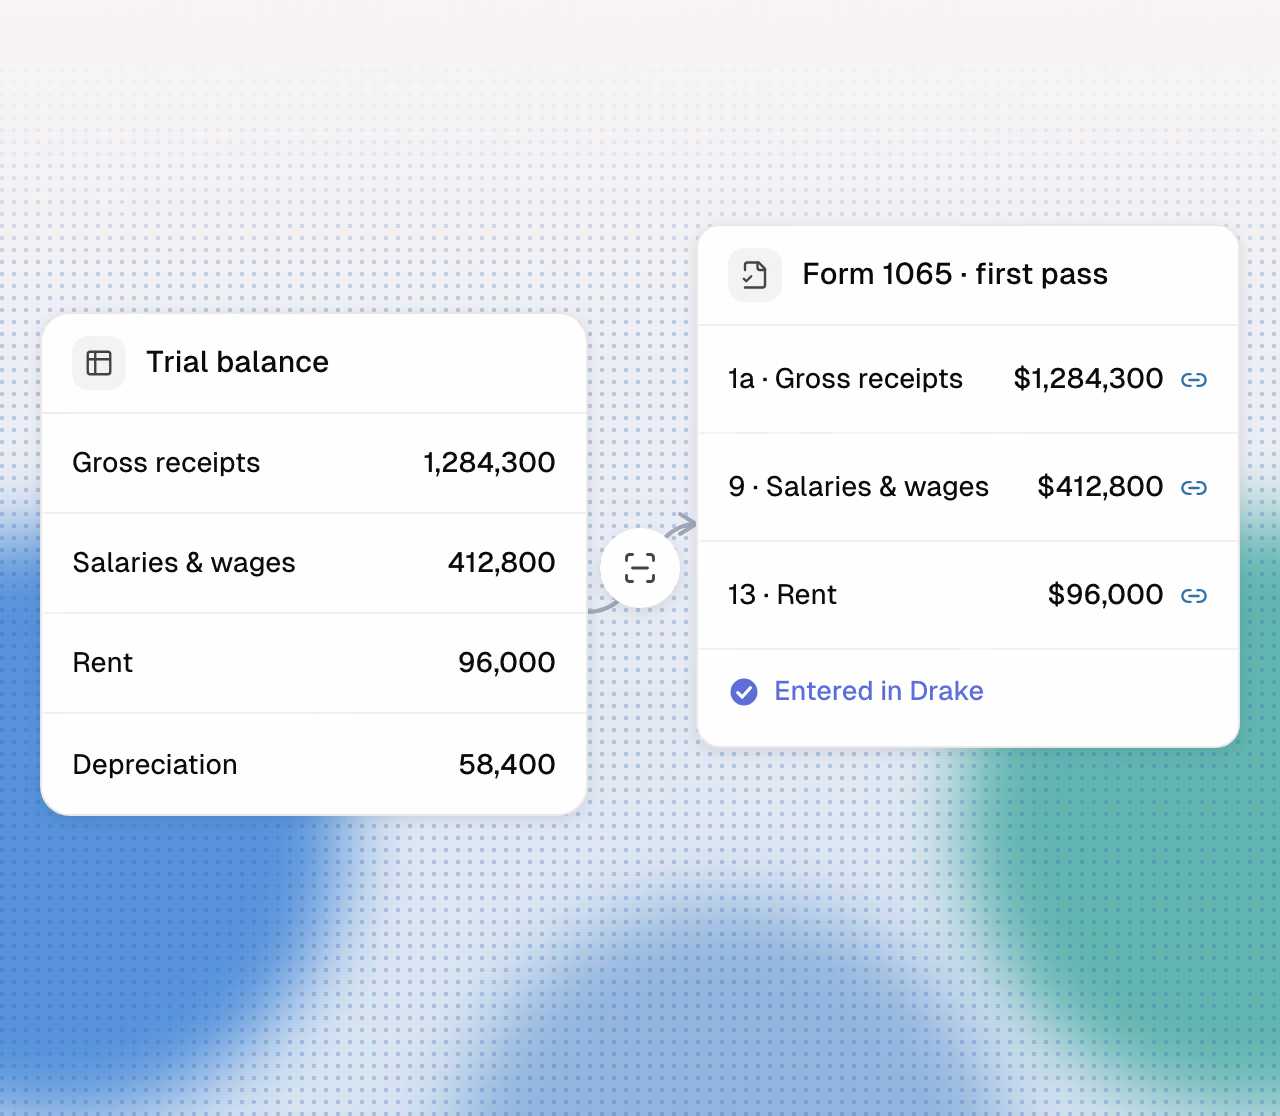Click the 1,284,300 value in Trial balance
Image resolution: width=1280 pixels, height=1116 pixels.
click(489, 462)
